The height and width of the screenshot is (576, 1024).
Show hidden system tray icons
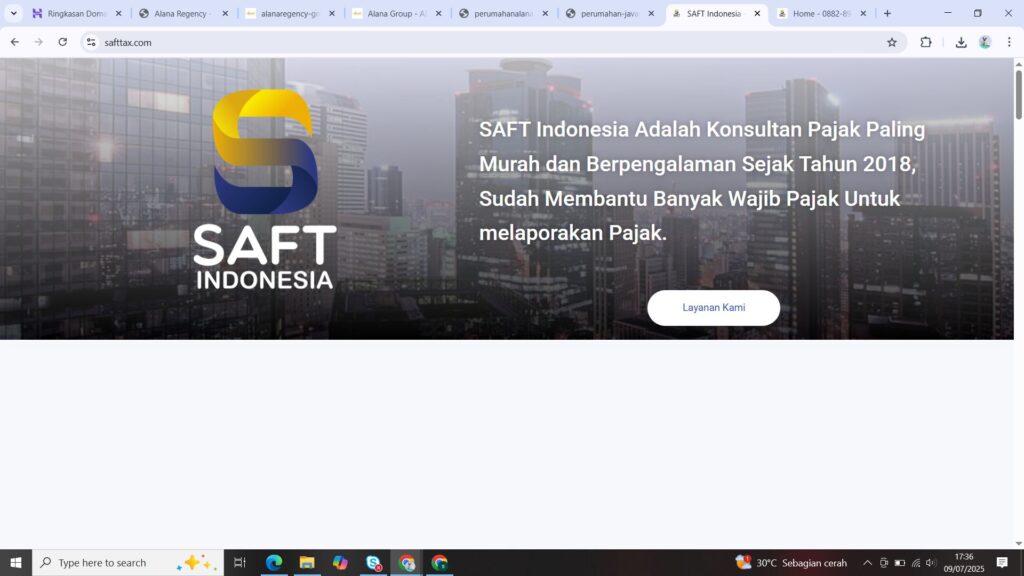867,563
